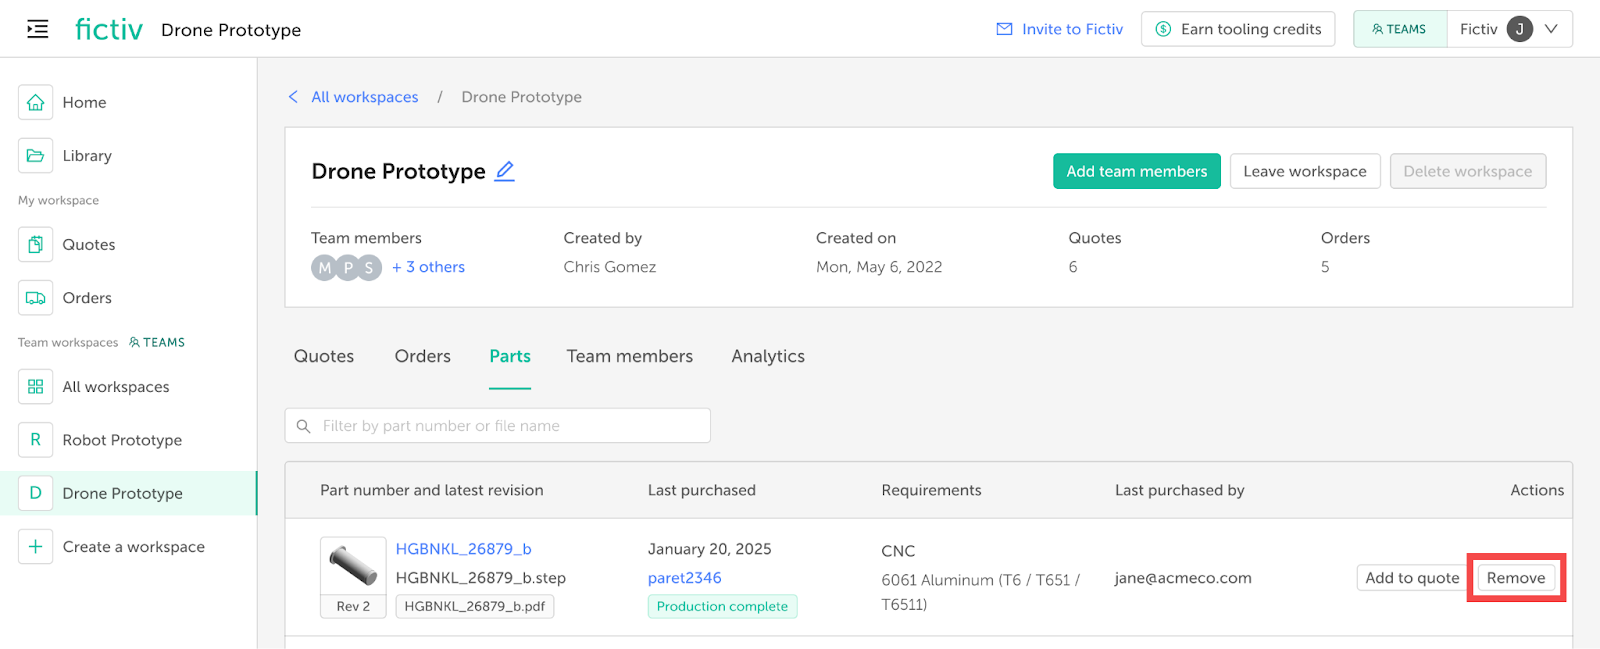Viewport: 1600px width, 649px height.
Task: Expand the Fictiv account dropdown chevron
Action: (x=1551, y=29)
